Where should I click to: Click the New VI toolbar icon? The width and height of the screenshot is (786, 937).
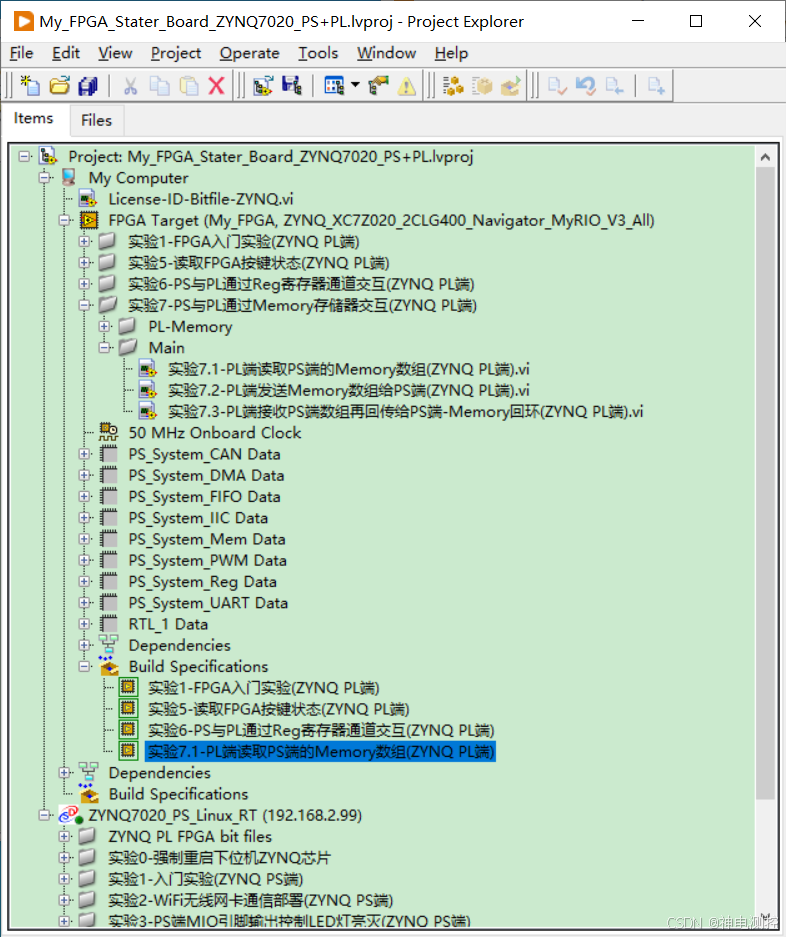pos(29,85)
